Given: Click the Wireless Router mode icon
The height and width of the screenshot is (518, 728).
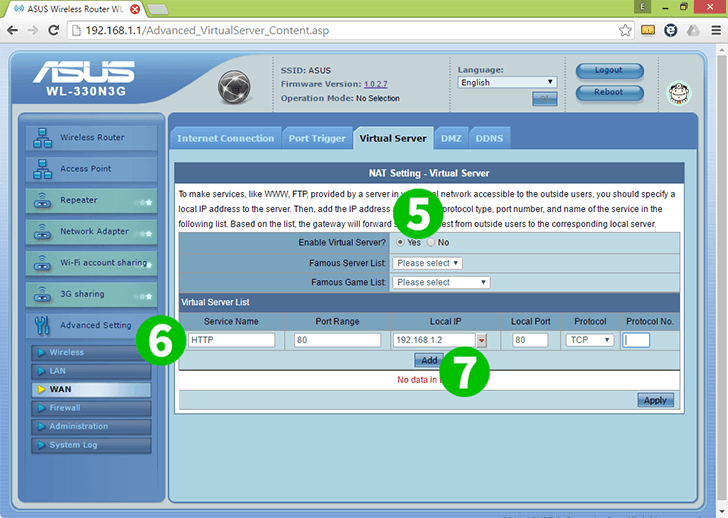Looking at the screenshot, I should point(42,138).
